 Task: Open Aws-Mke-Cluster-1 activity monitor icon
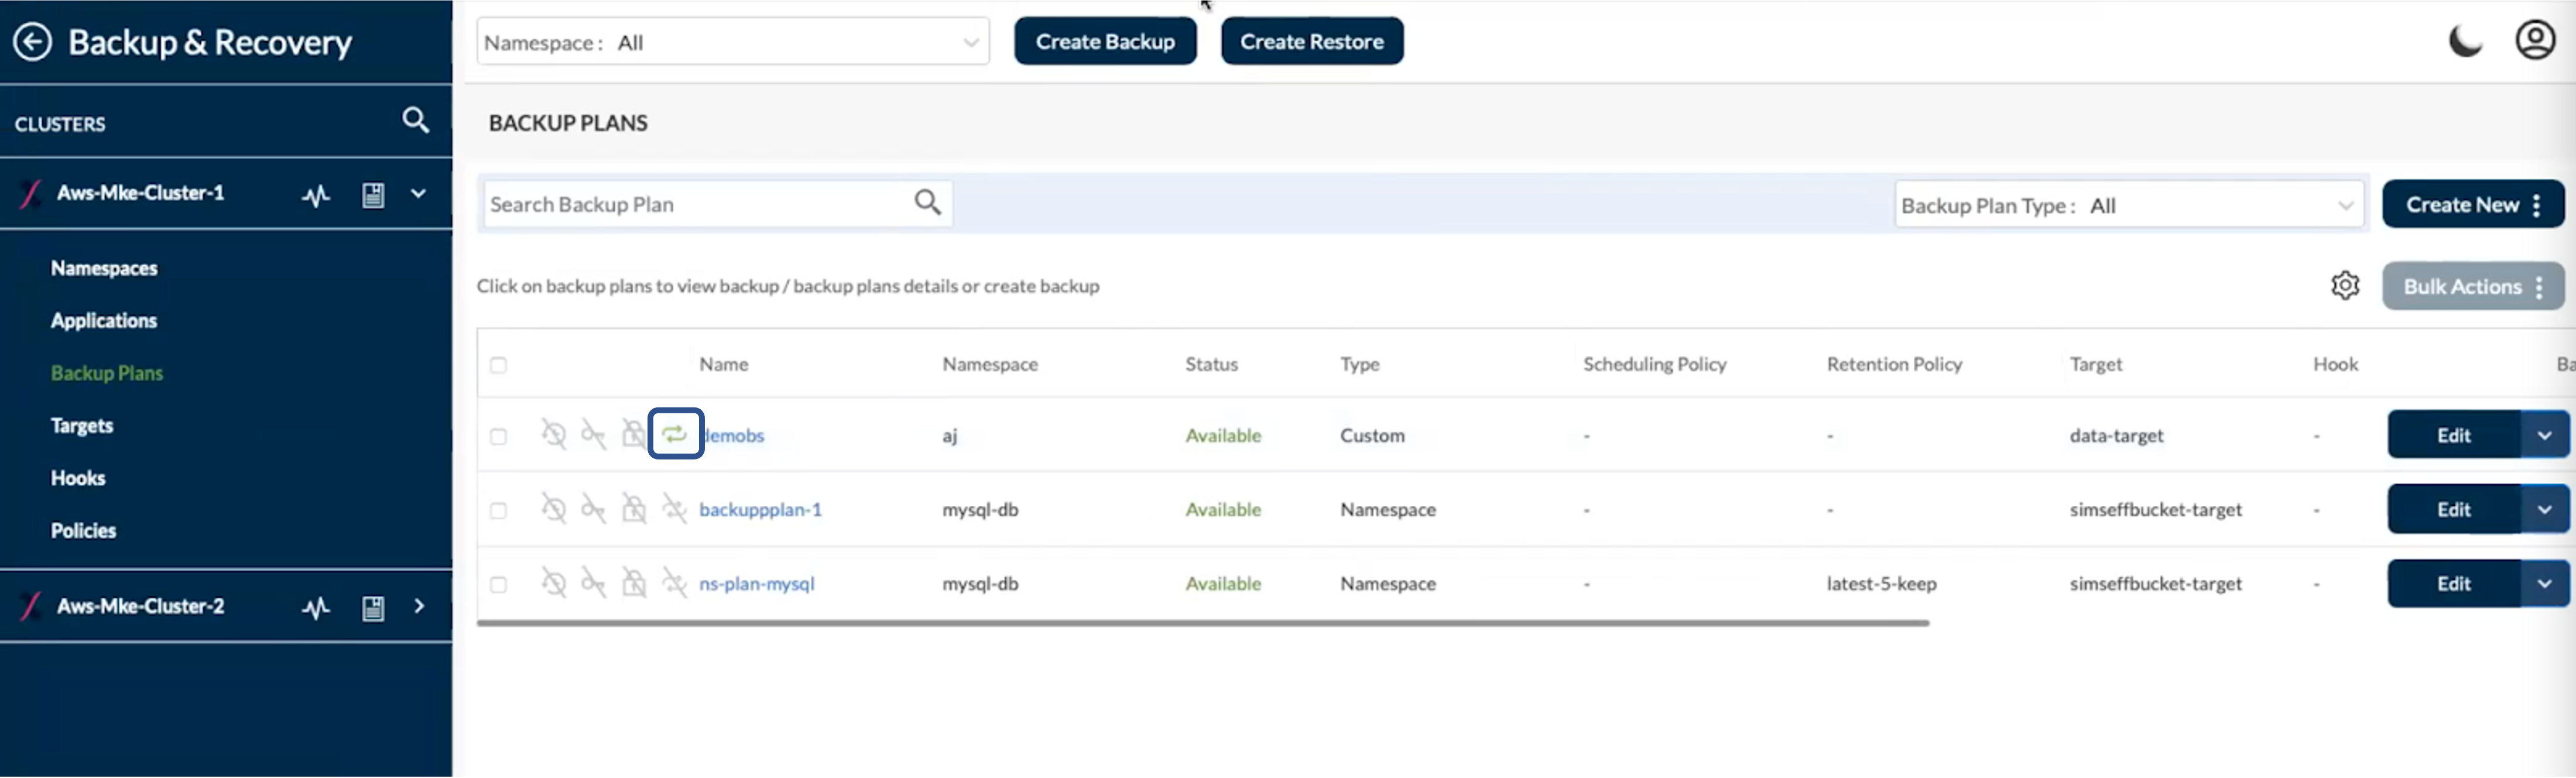tap(316, 195)
